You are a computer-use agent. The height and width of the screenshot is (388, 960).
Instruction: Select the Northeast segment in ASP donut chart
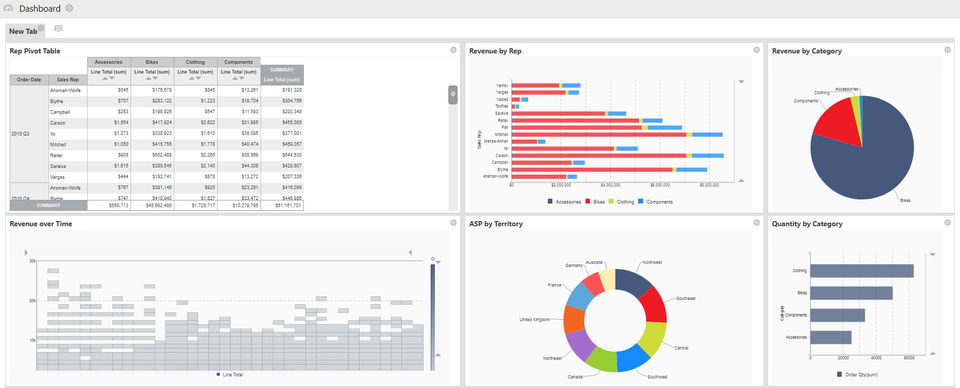coord(577,345)
